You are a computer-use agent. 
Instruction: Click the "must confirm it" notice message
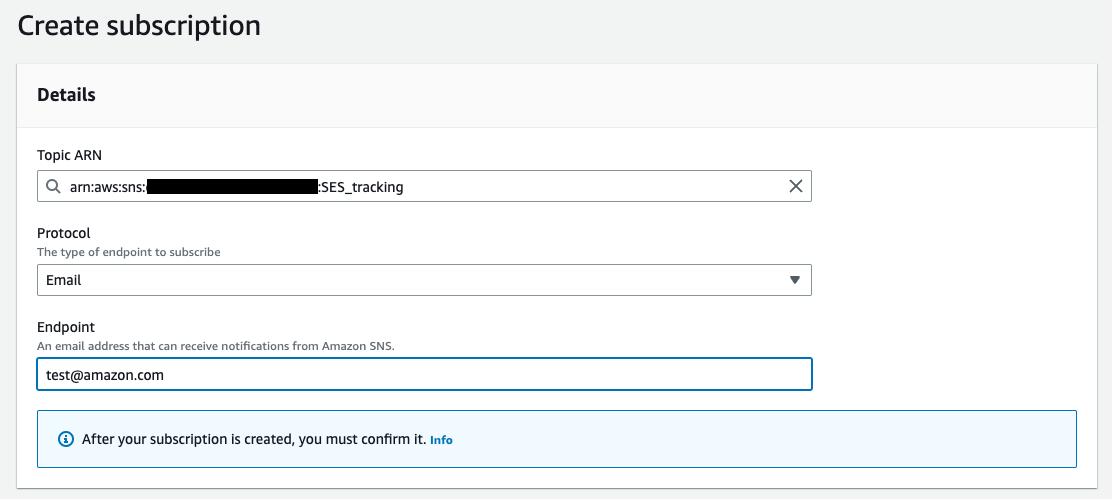[254, 439]
